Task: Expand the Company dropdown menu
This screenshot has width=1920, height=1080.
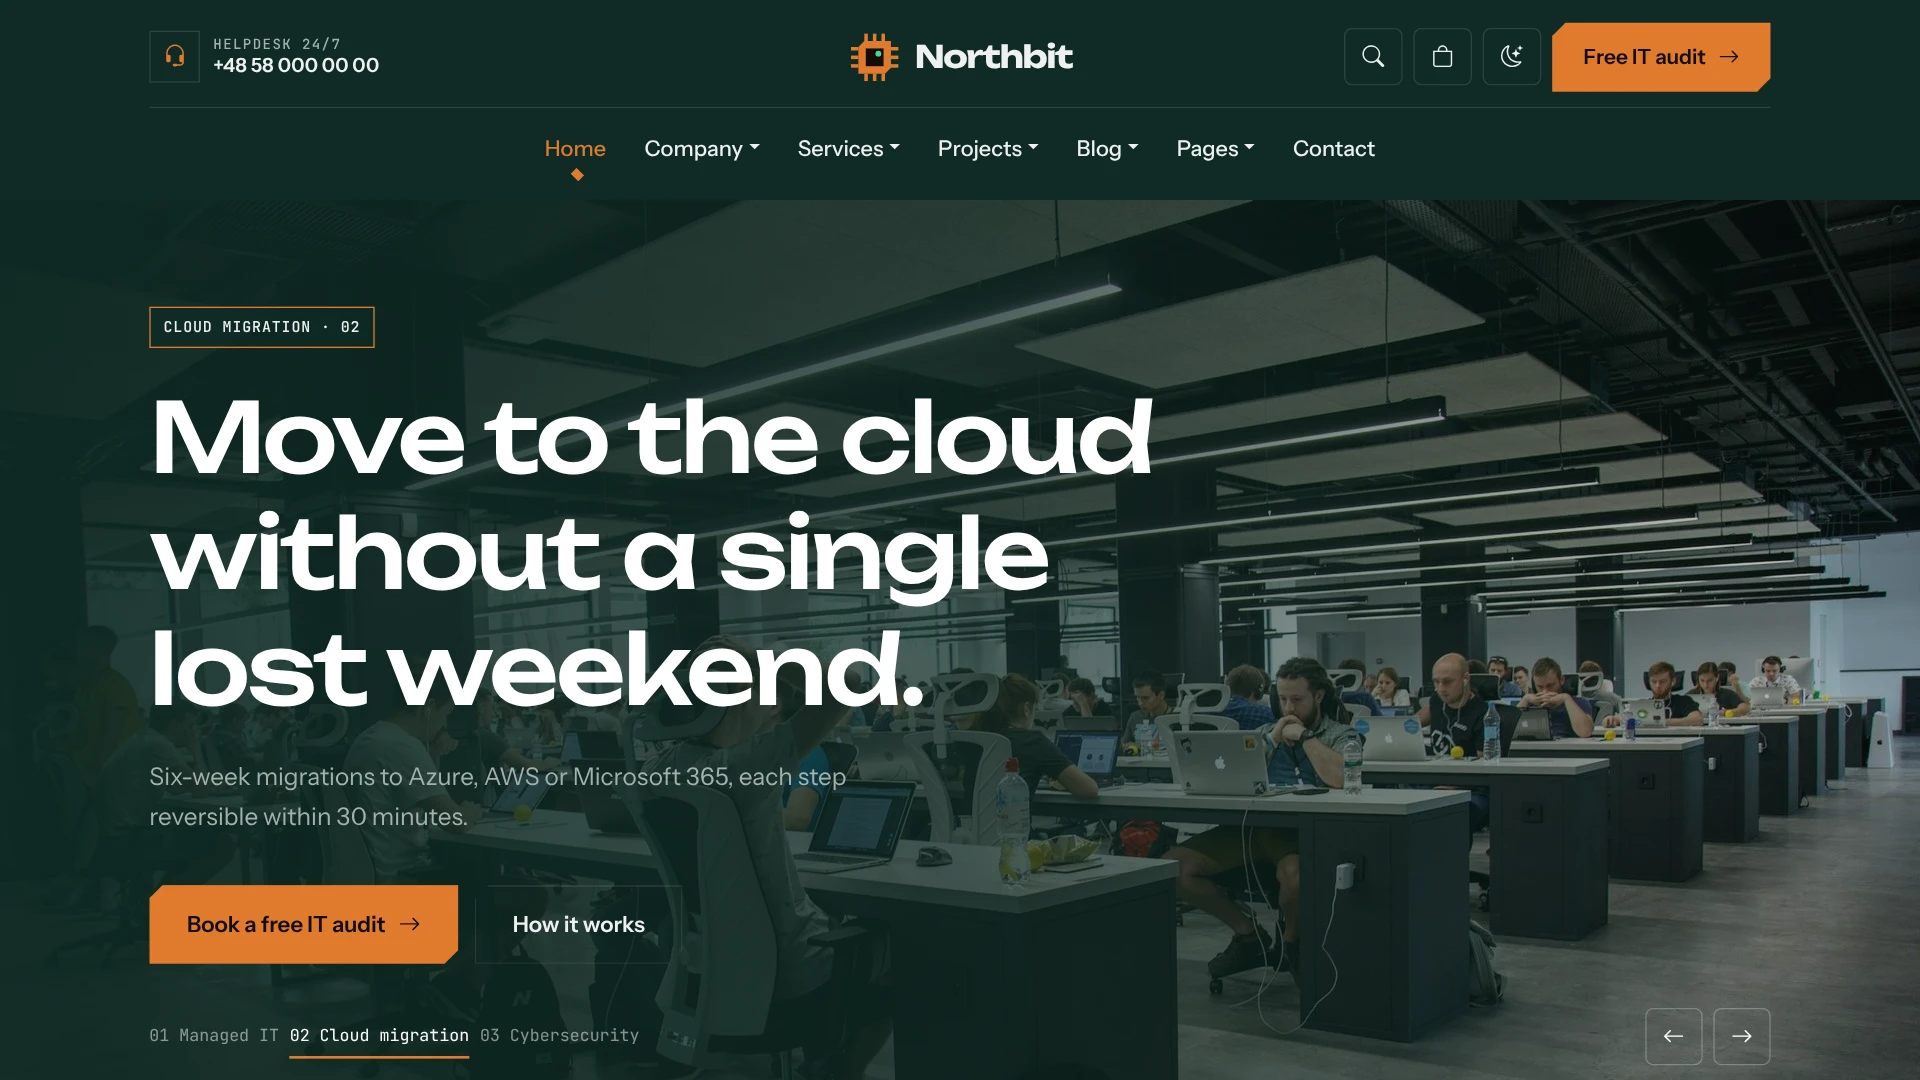Action: pyautogui.click(x=702, y=149)
